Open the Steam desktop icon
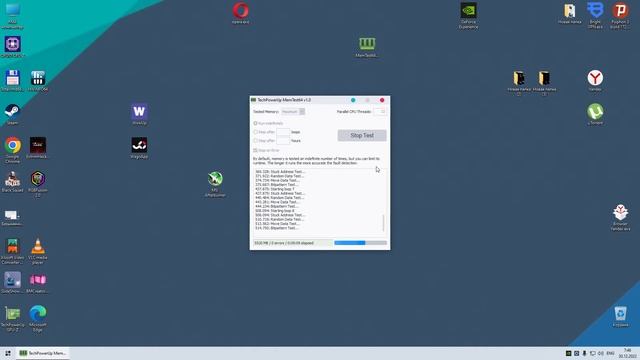The height and width of the screenshot is (360, 640). 12,114
